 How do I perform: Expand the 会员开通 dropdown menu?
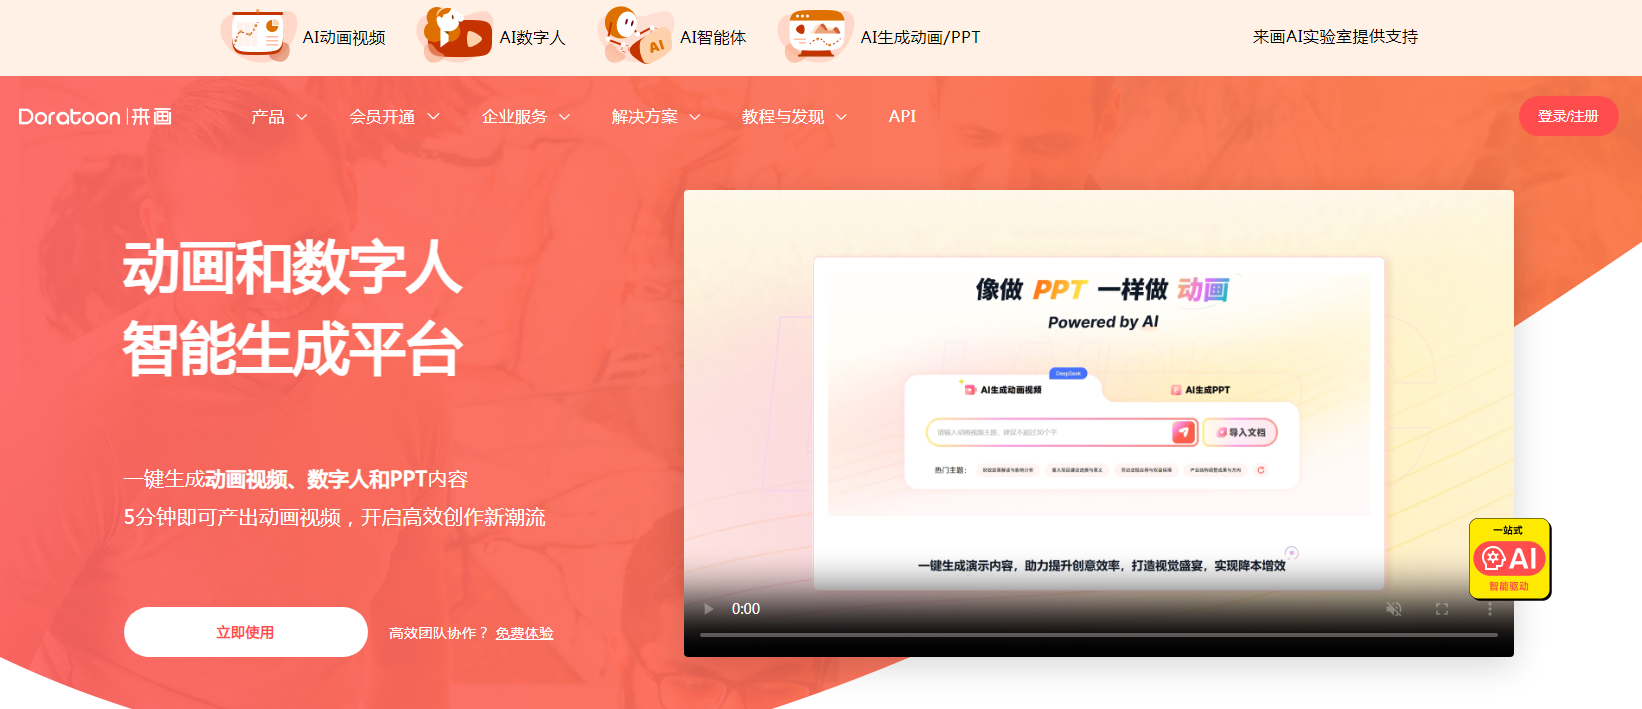pos(394,117)
